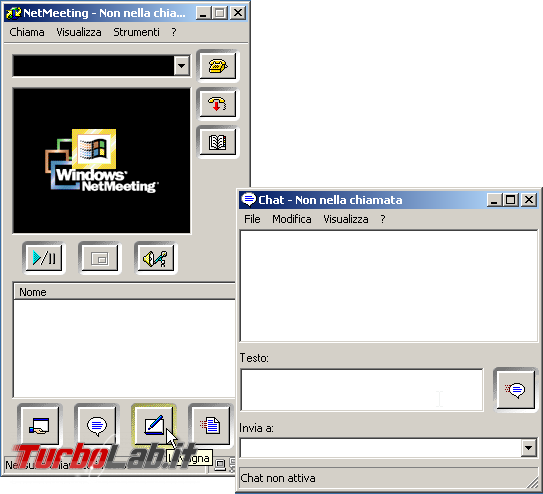
Task: Toggle picture-in-picture video button
Action: tap(100, 258)
